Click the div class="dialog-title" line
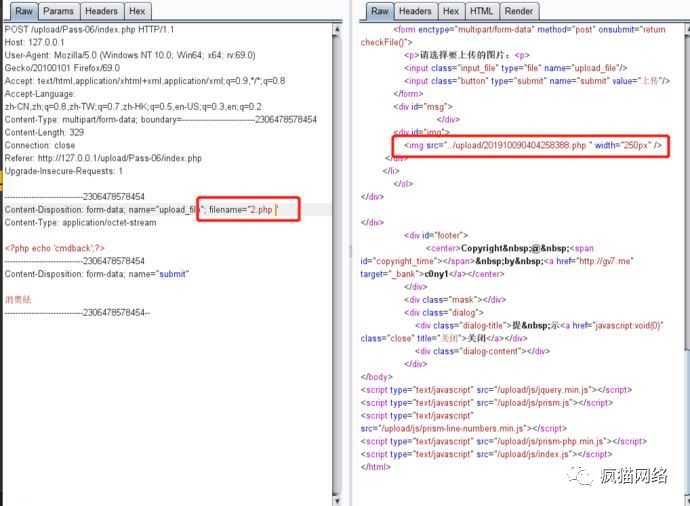Image resolution: width=690 pixels, height=506 pixels. point(539,326)
